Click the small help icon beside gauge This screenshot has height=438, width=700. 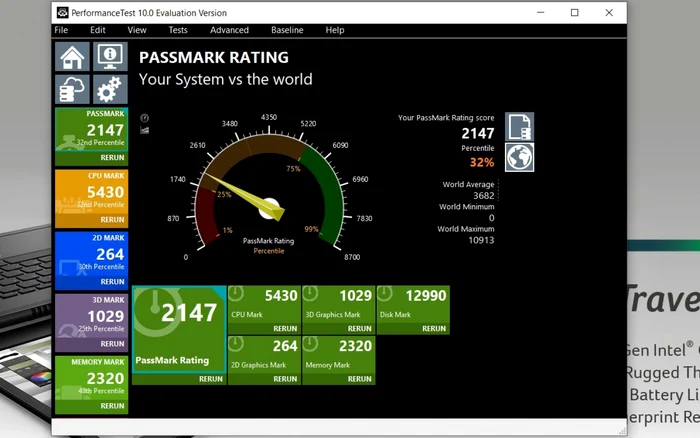coord(145,118)
